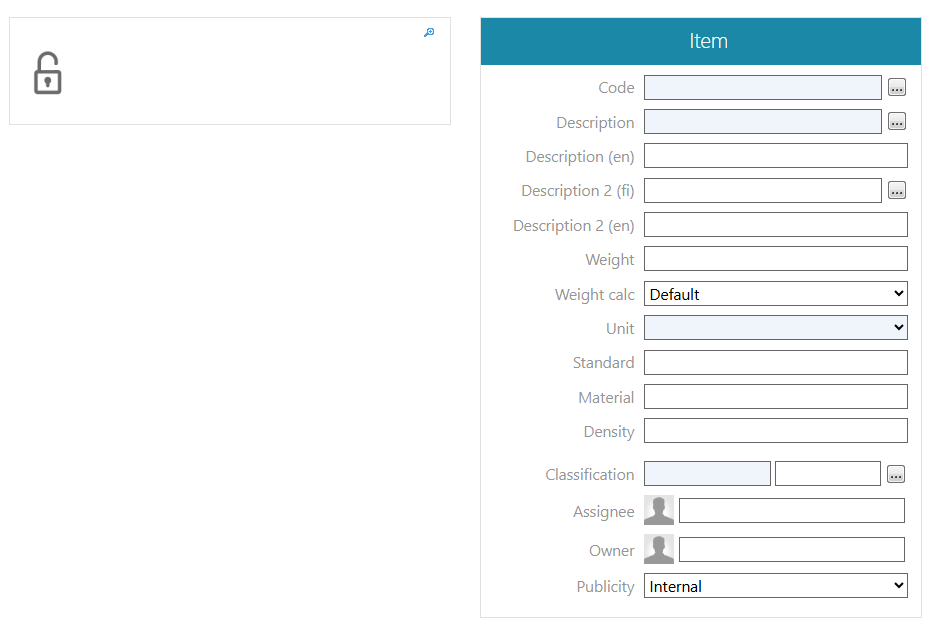Click the Description field ellipsis button
The height and width of the screenshot is (631, 934).
click(896, 122)
